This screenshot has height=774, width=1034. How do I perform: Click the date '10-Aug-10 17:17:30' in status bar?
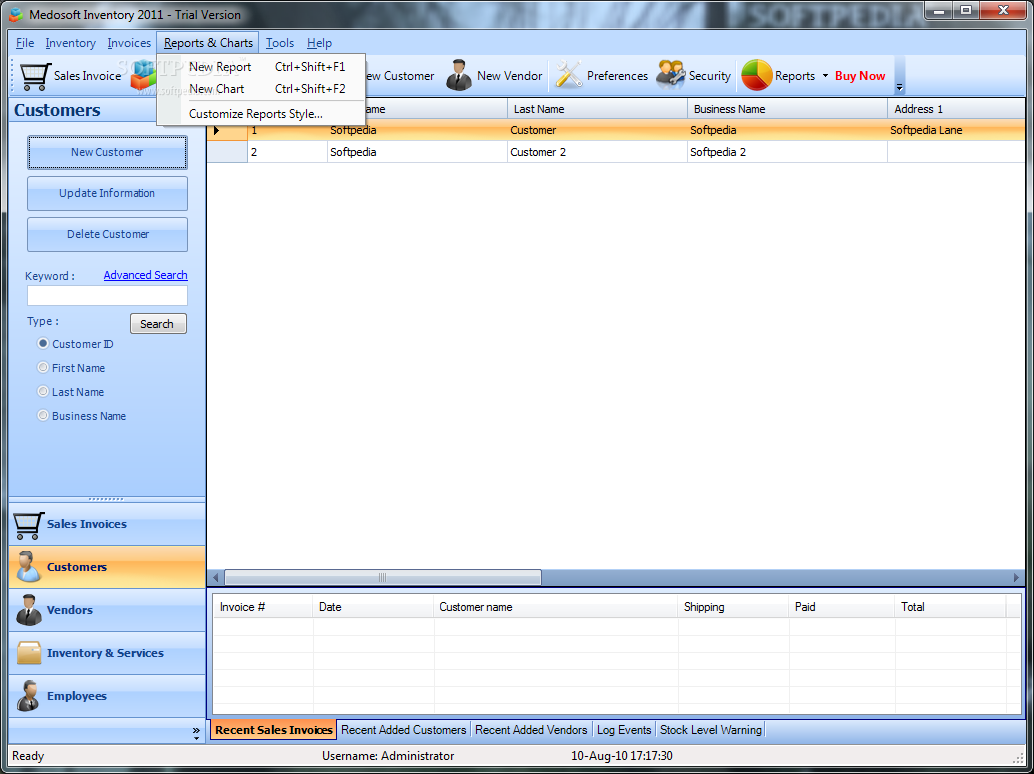coord(622,756)
